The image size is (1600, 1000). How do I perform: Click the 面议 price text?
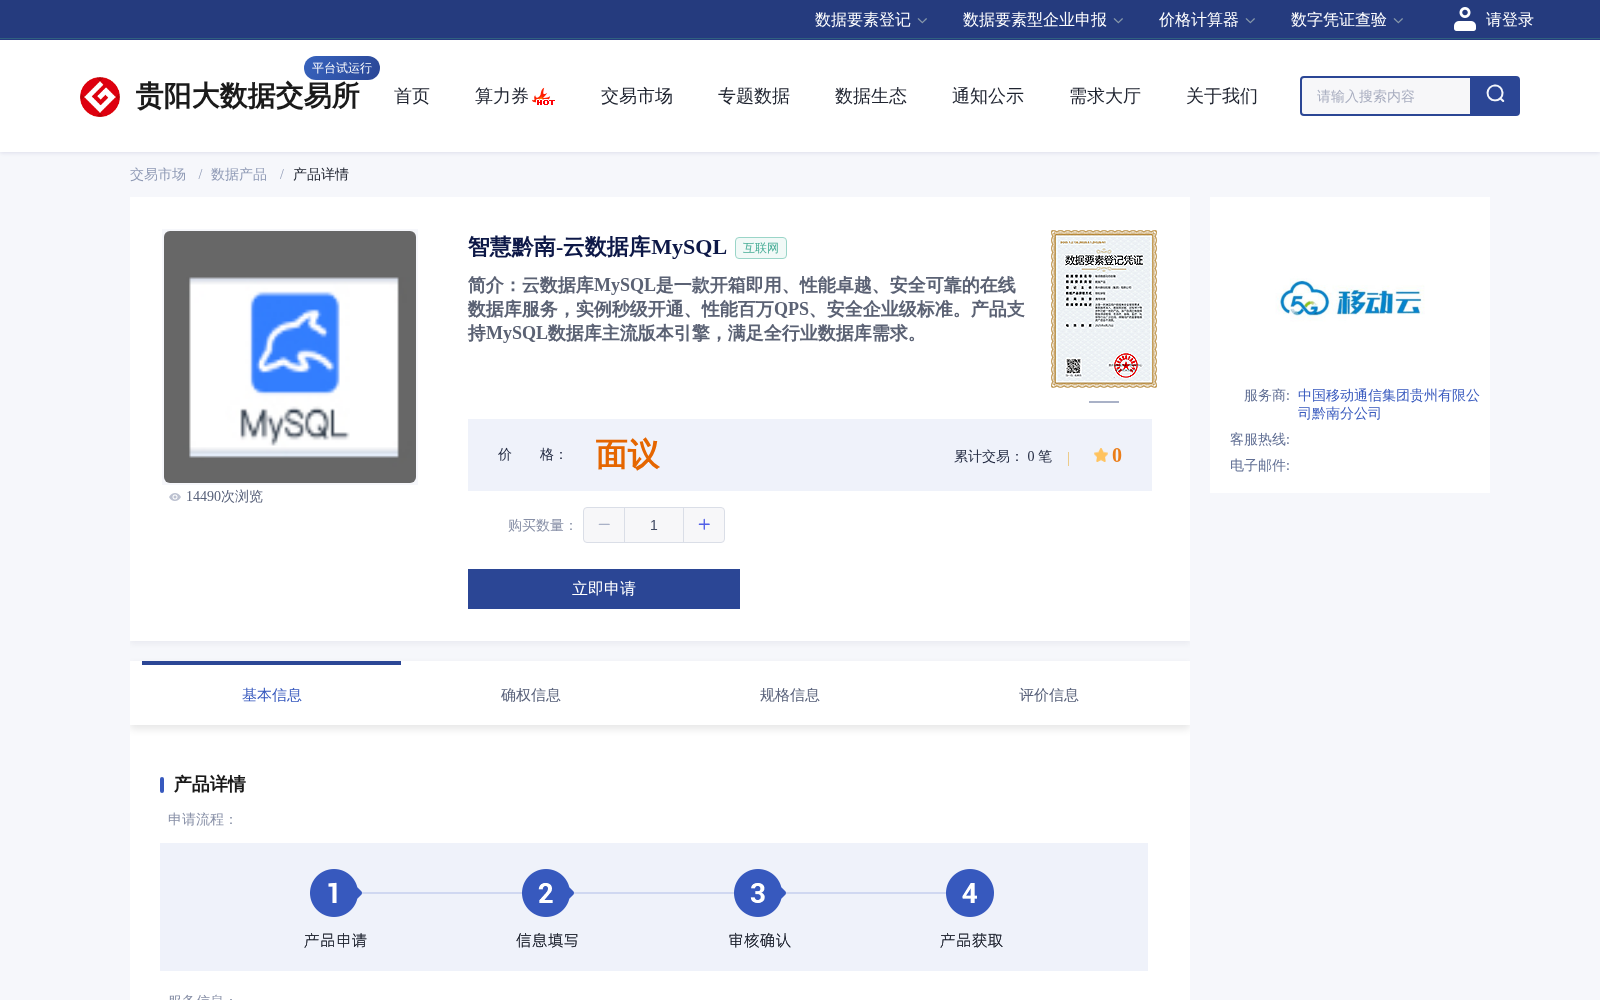click(x=628, y=455)
